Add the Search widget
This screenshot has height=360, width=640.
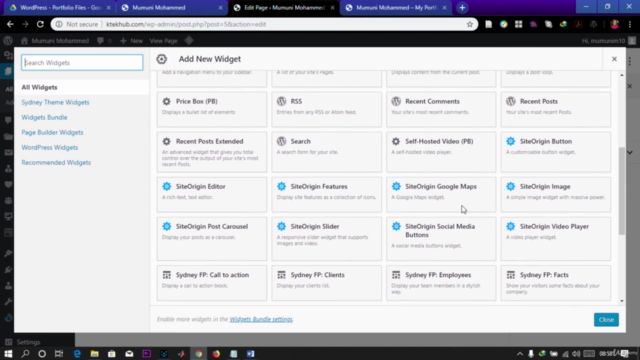click(x=327, y=152)
